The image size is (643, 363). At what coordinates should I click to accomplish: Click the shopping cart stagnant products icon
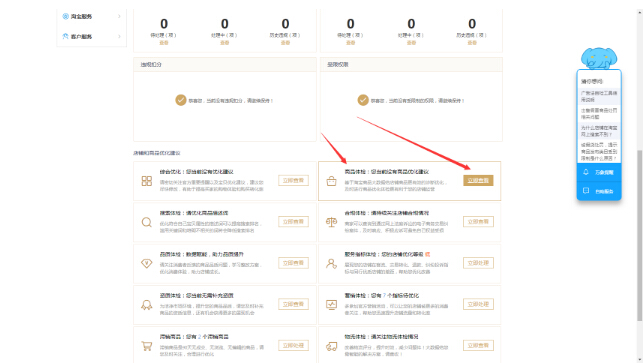click(146, 346)
